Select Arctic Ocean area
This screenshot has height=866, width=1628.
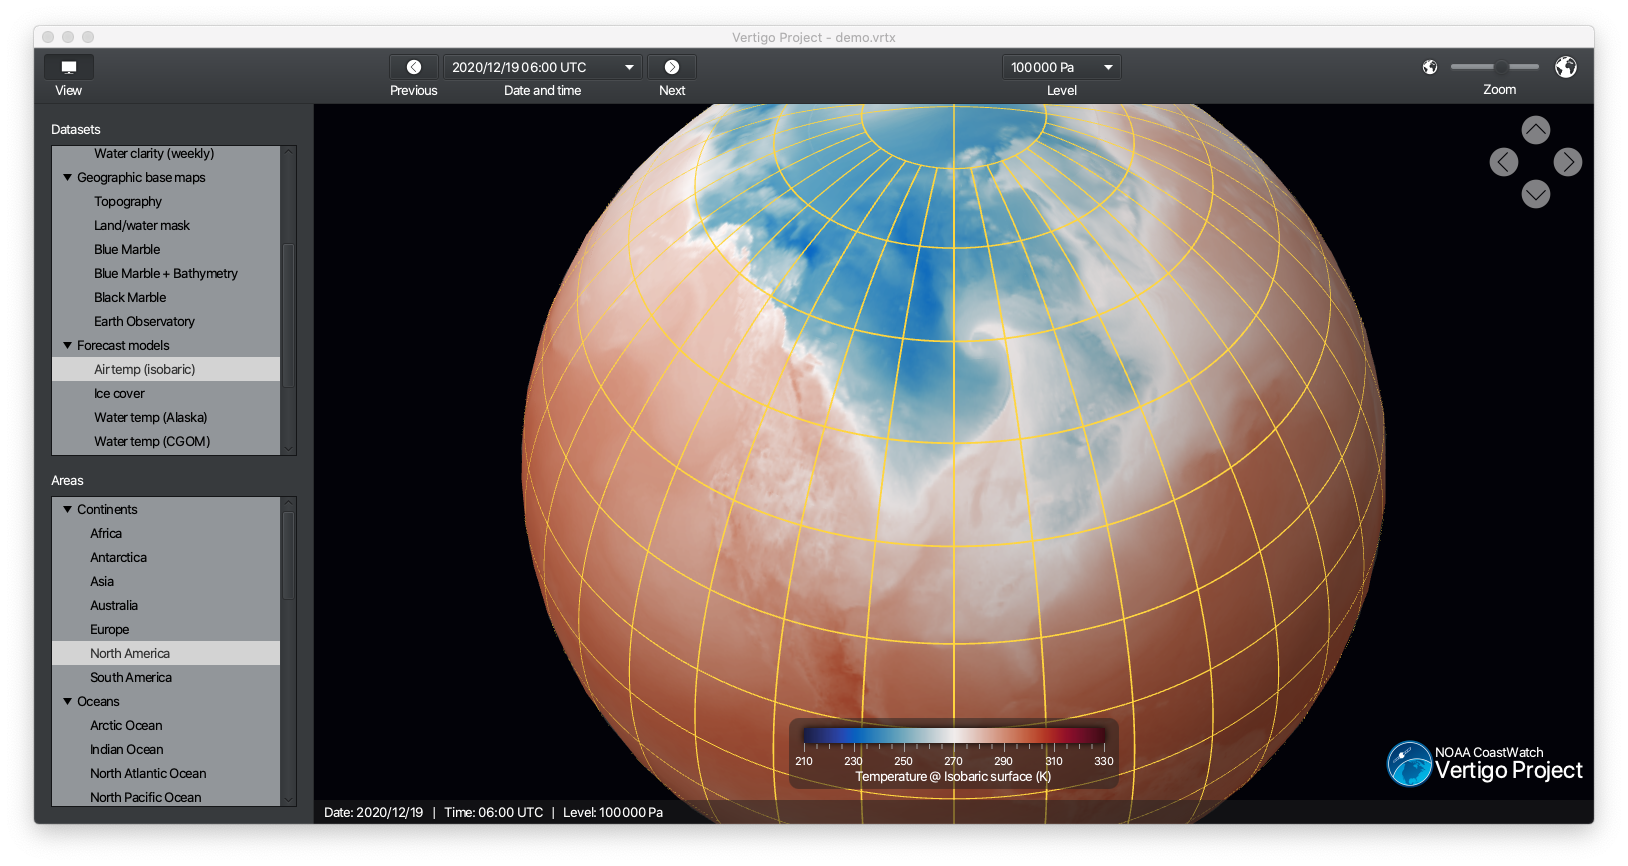point(126,726)
